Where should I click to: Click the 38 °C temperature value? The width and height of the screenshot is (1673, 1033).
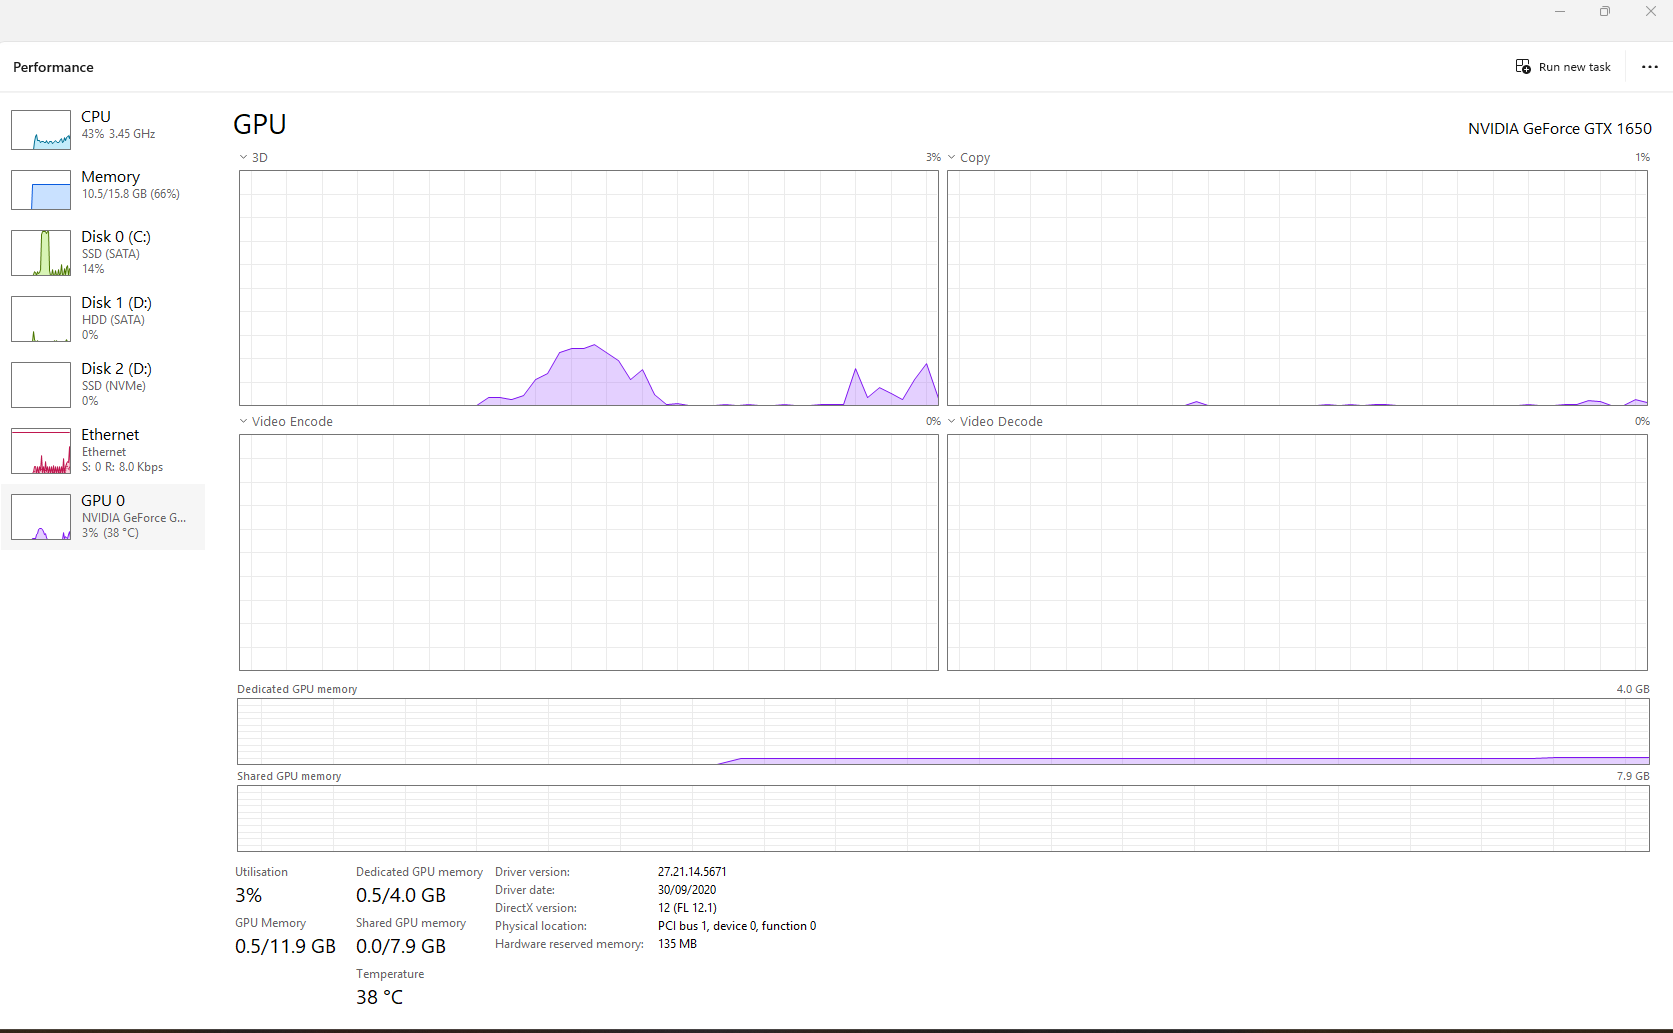379,997
